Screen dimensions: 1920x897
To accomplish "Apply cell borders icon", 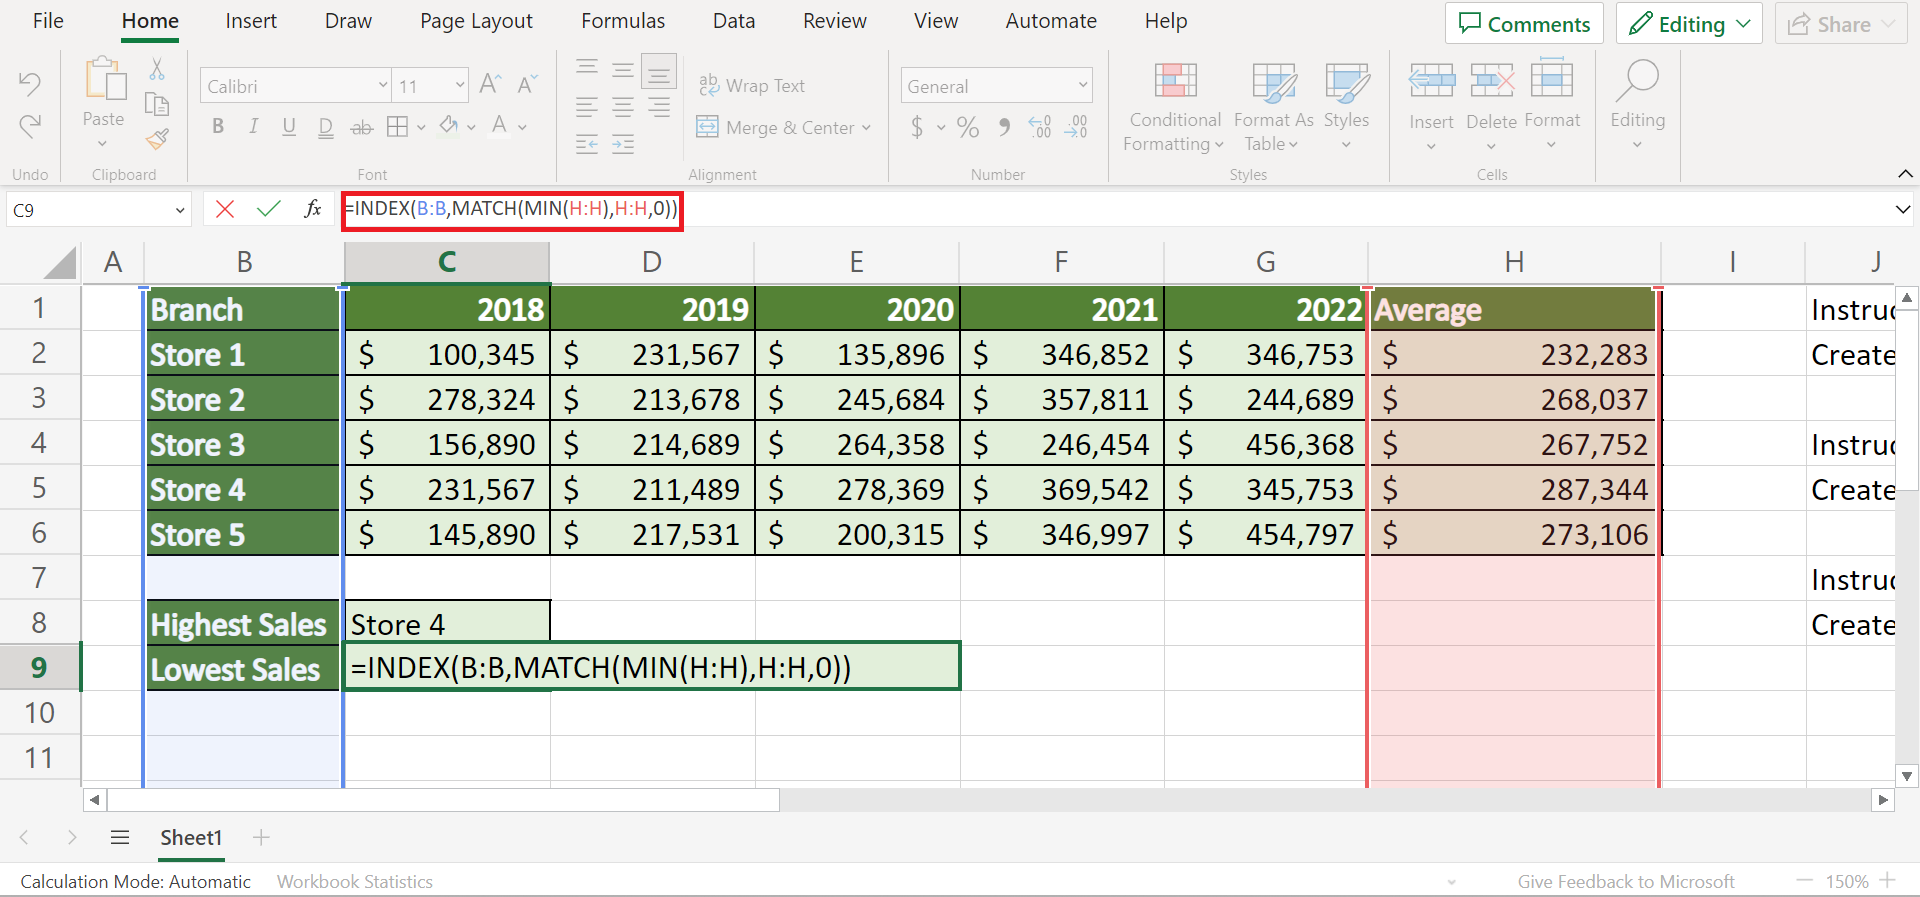I will click(x=398, y=126).
